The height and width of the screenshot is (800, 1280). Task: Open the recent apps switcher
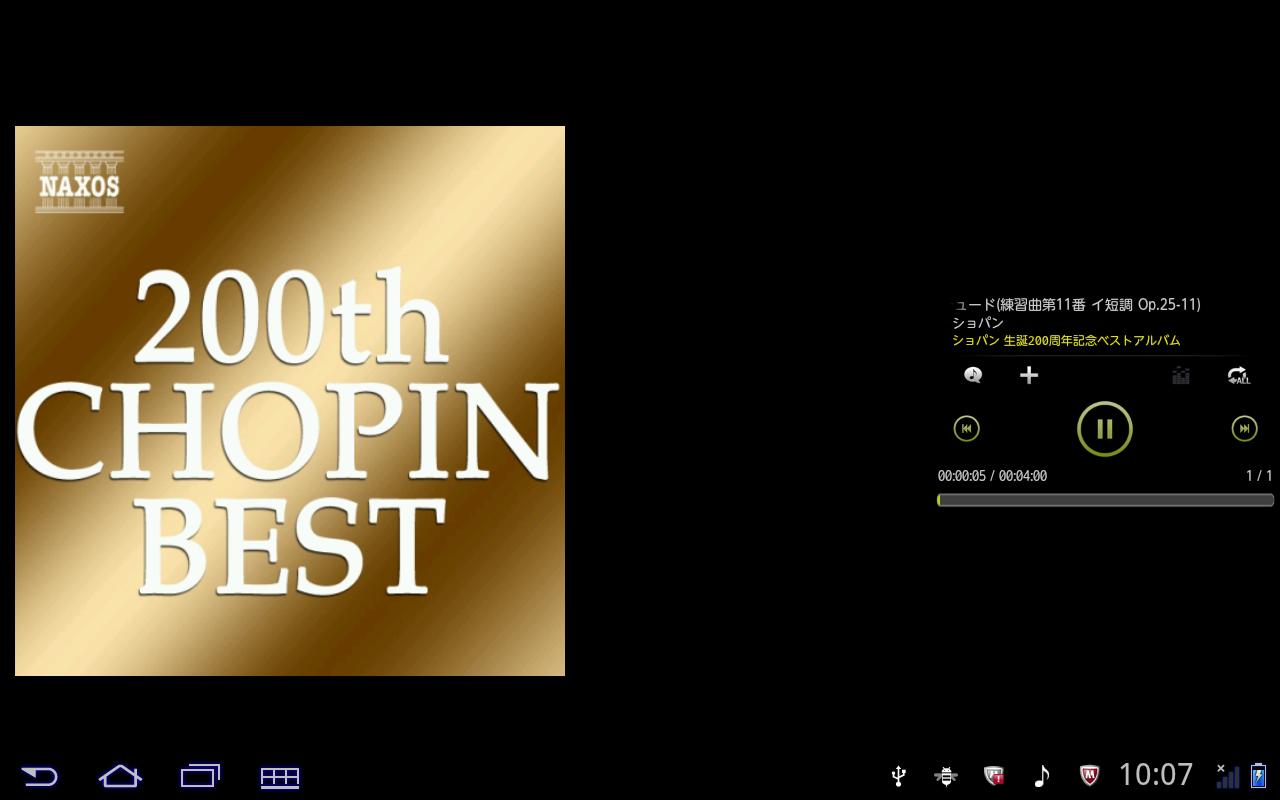pos(200,776)
